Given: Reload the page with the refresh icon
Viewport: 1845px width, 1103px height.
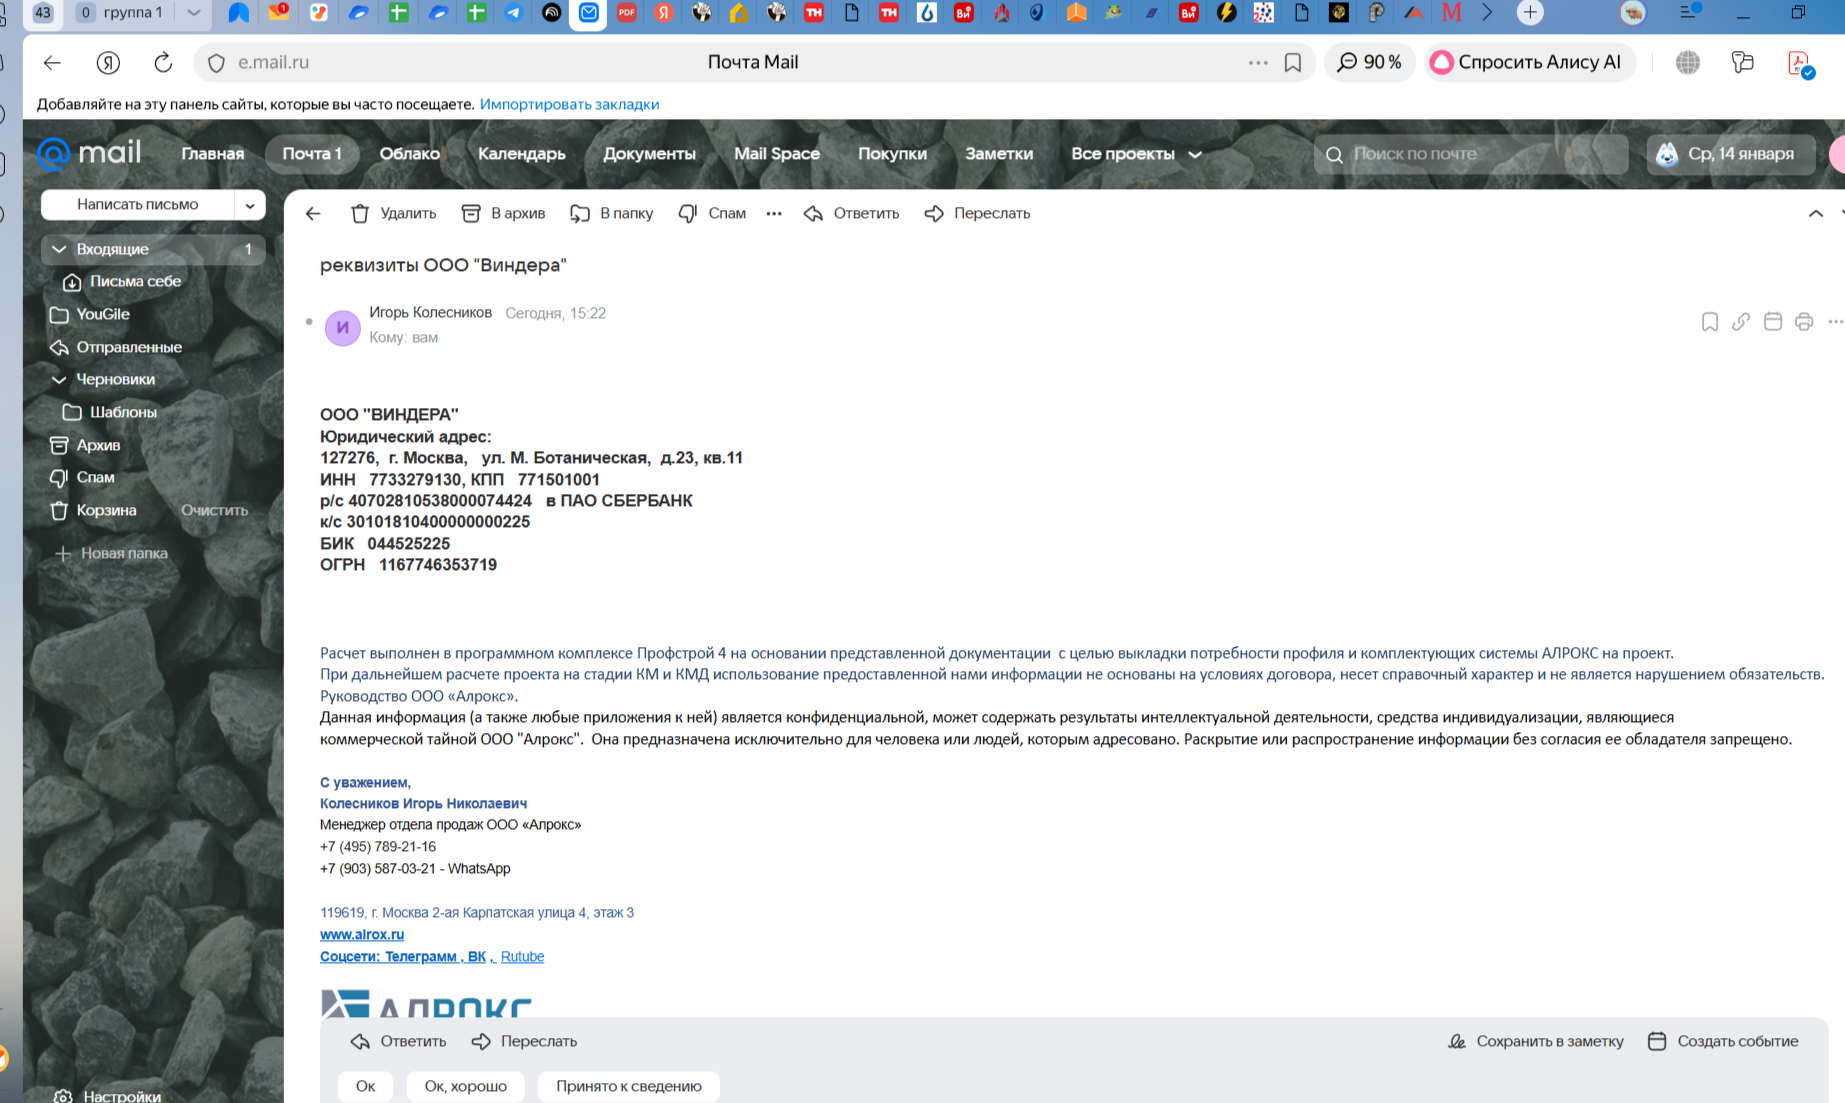Looking at the screenshot, I should point(163,62).
